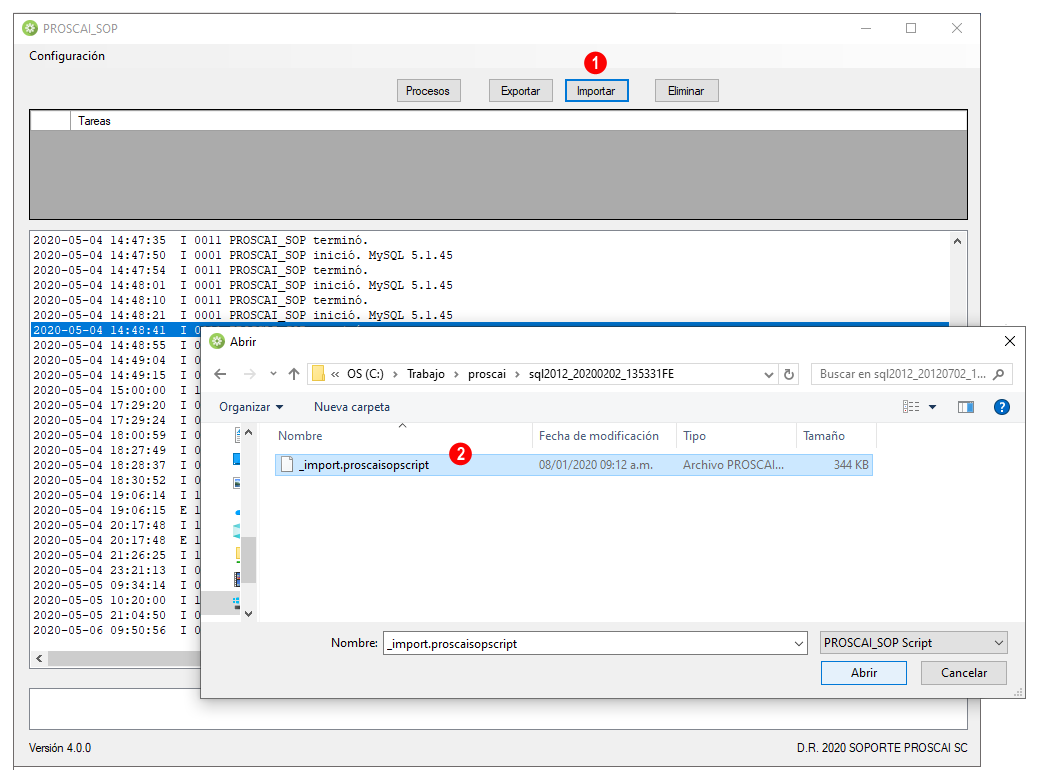This screenshot has height=782, width=1038.
Task: Click the PROSCAI_SOP title bar icon
Action: pos(30,28)
